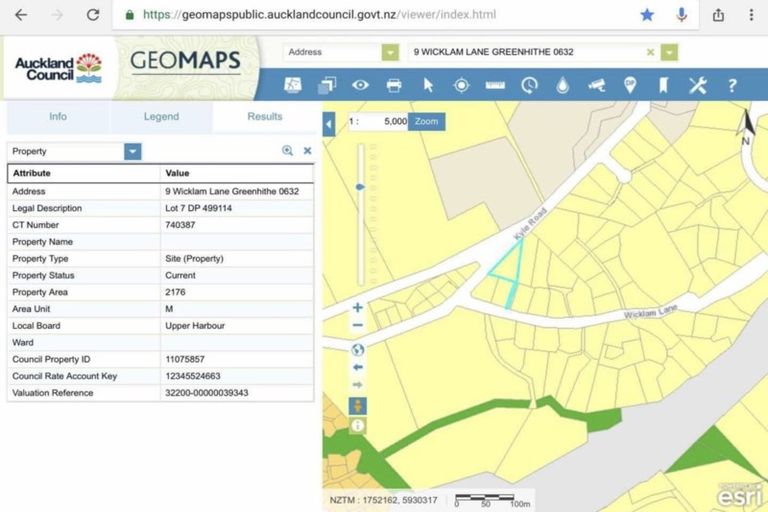Image resolution: width=768 pixels, height=512 pixels.
Task: Click the help question mark icon
Action: (x=732, y=85)
